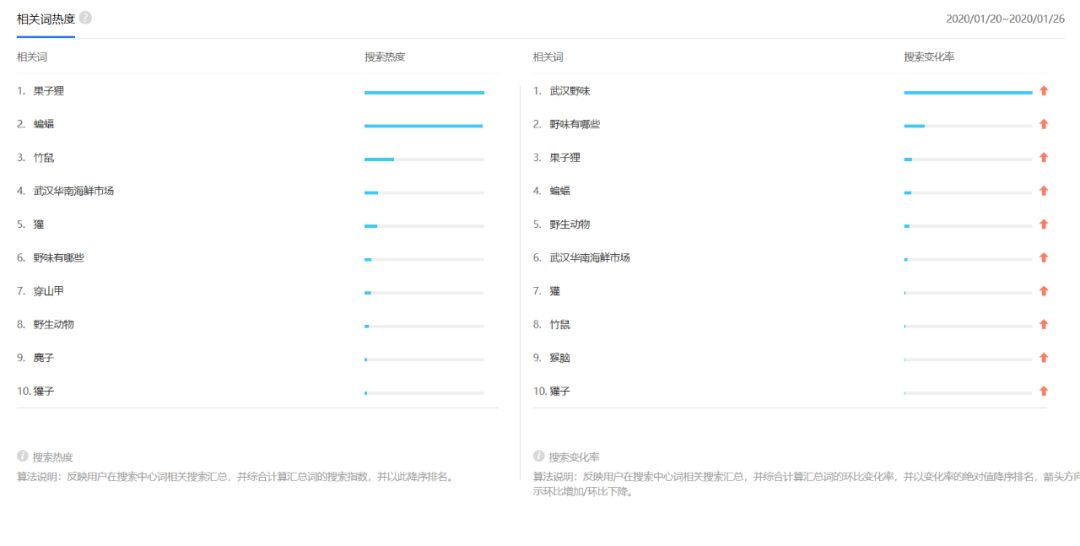Open 蝙蝠 in the 搜索热度 list

pyautogui.click(x=44, y=124)
